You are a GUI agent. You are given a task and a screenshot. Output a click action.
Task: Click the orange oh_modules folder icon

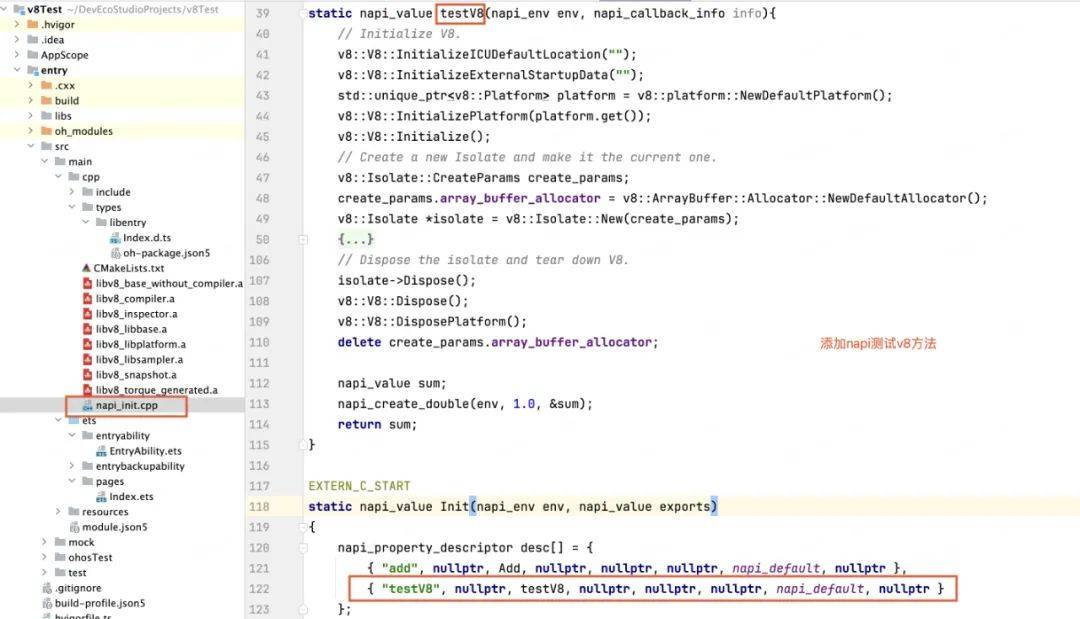pyautogui.click(x=47, y=131)
